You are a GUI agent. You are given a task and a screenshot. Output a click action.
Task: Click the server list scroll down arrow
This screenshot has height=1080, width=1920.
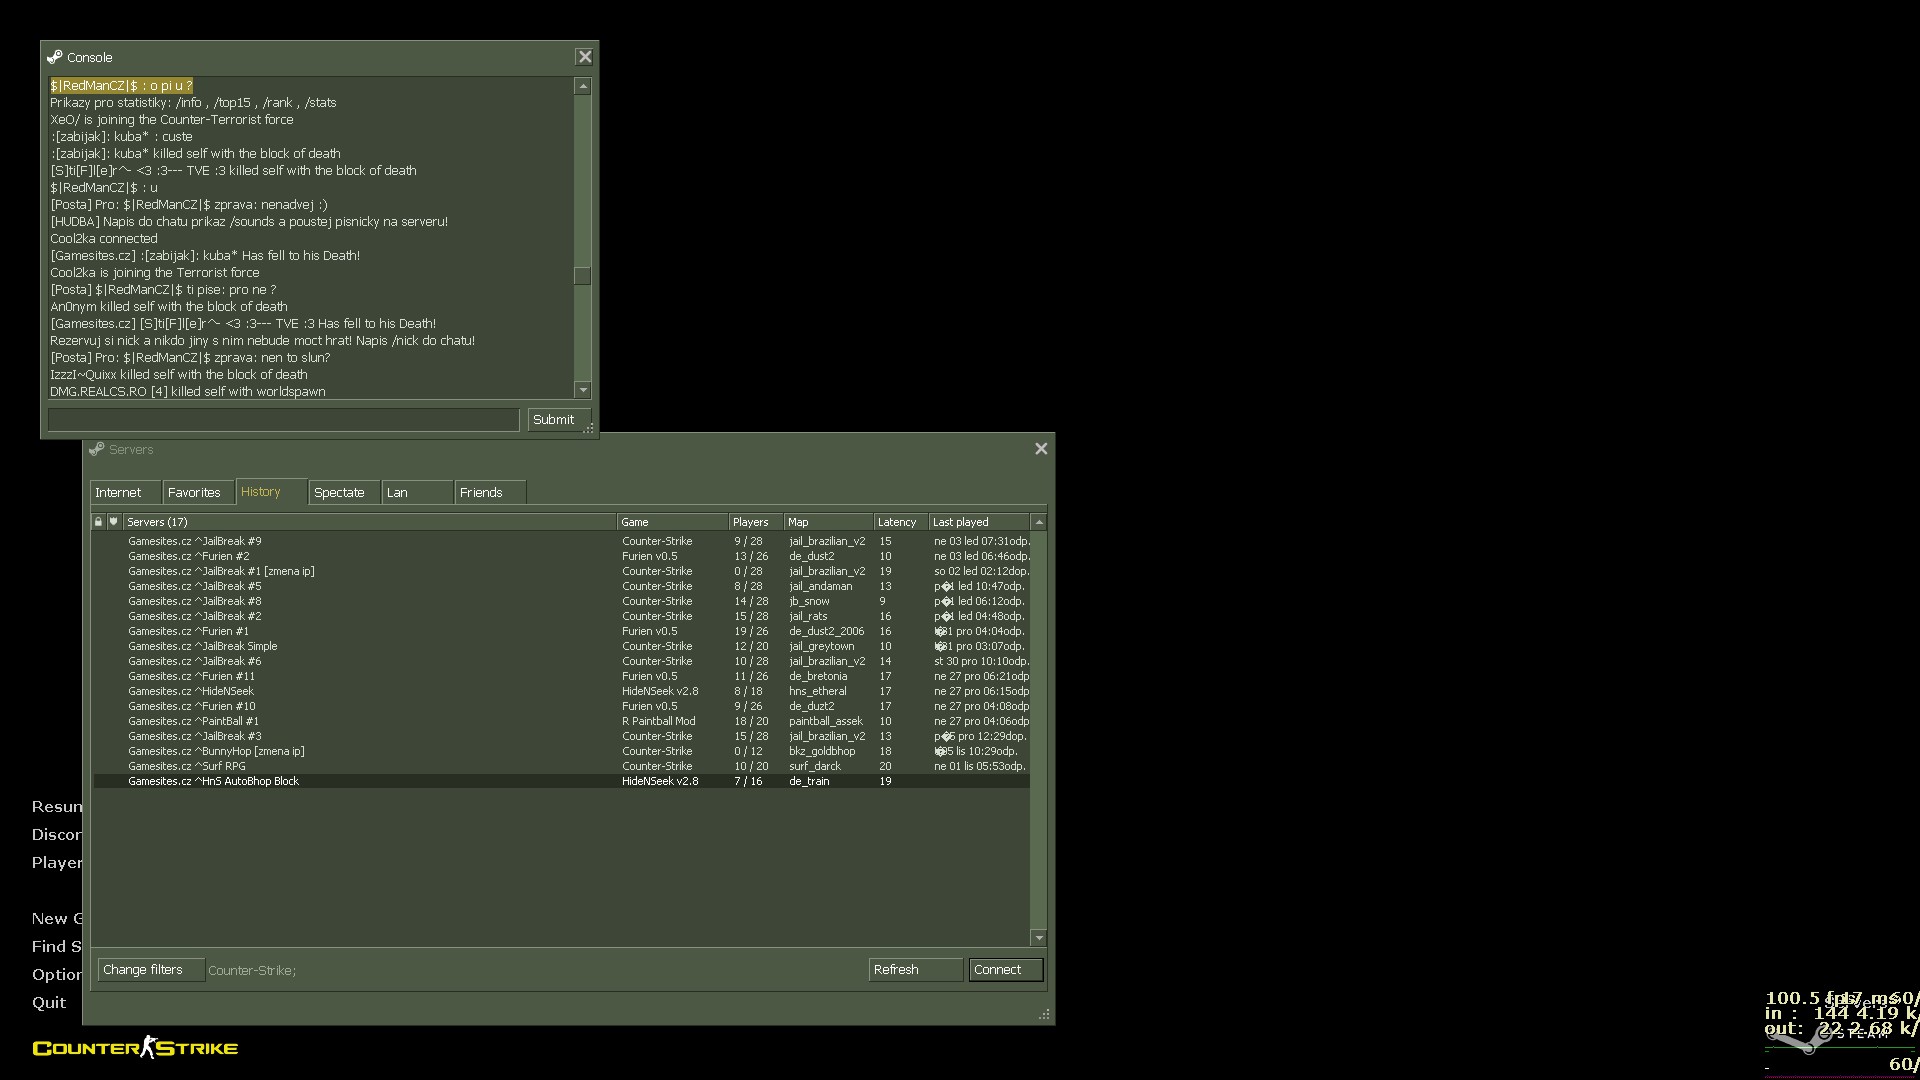[x=1039, y=938]
